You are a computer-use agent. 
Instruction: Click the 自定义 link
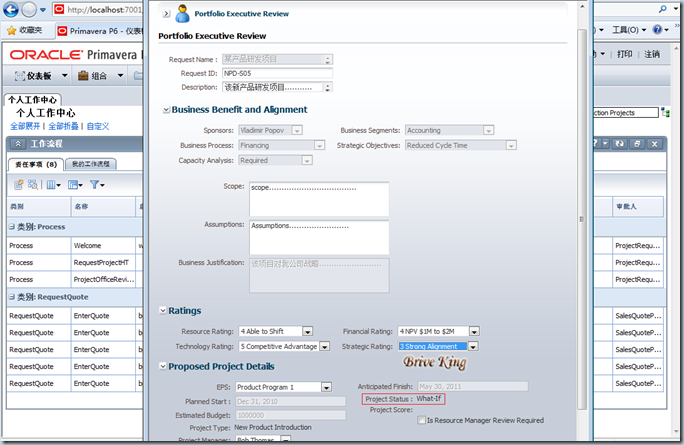[98, 127]
